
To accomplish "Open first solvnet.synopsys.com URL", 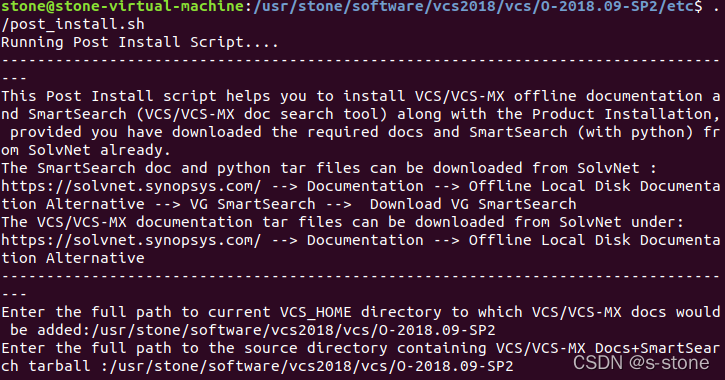I will [131, 186].
